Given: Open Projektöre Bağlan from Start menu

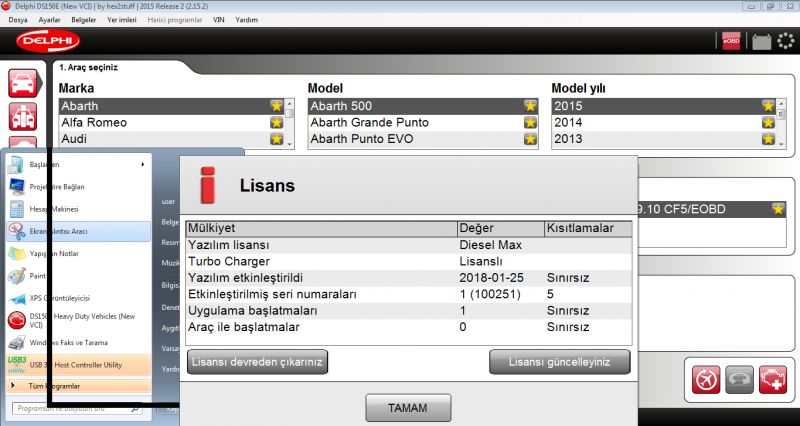Looking at the screenshot, I should coord(79,187).
